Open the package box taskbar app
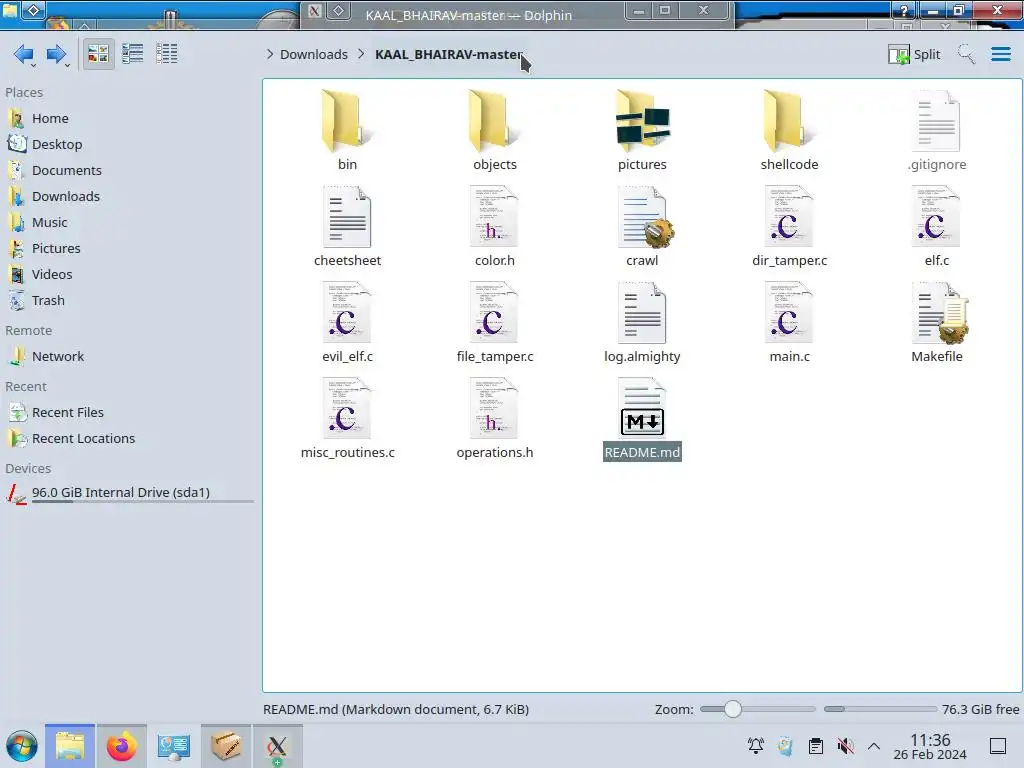Screen dimensions: 1024x768 click(225, 746)
